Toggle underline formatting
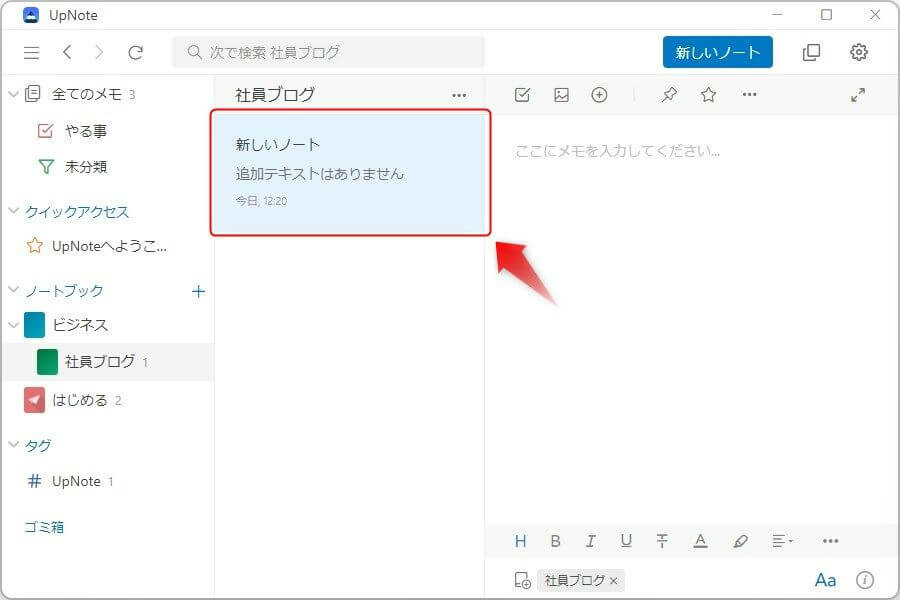This screenshot has height=600, width=900. click(x=626, y=541)
